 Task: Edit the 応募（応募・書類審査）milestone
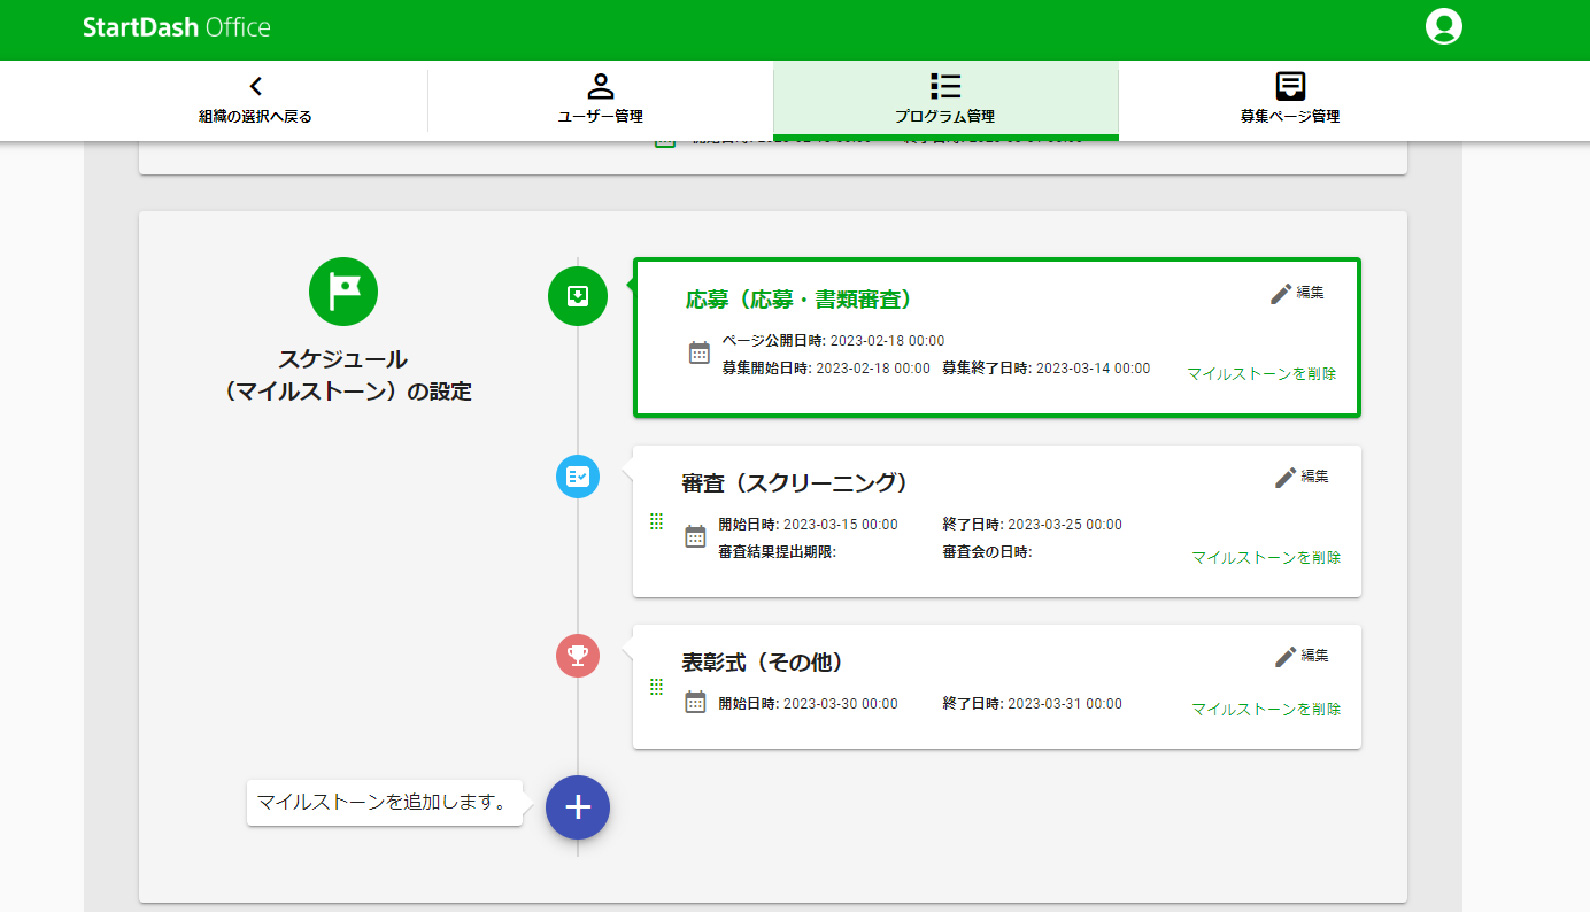pyautogui.click(x=1297, y=293)
